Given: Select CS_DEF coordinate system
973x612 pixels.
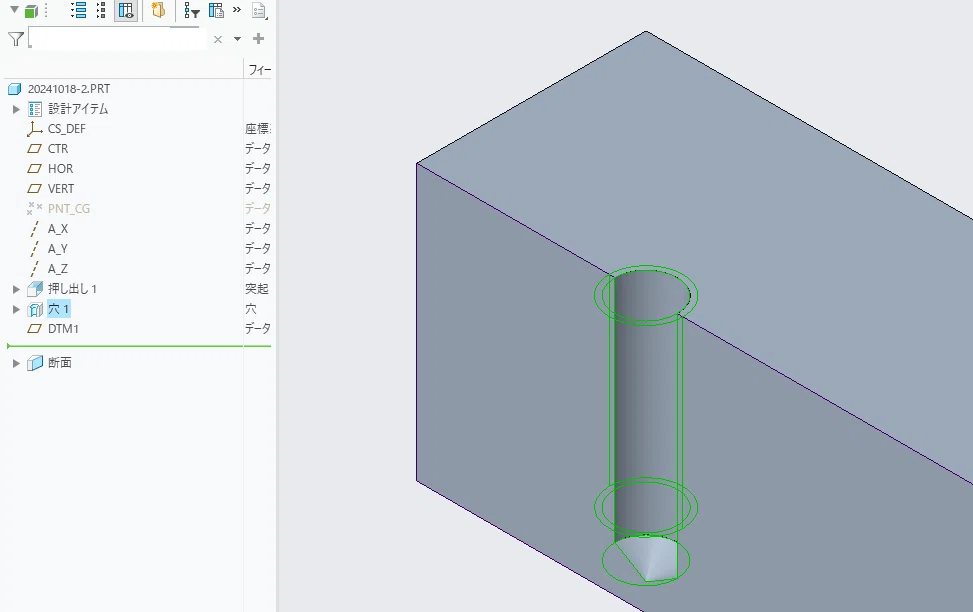Looking at the screenshot, I should point(66,129).
